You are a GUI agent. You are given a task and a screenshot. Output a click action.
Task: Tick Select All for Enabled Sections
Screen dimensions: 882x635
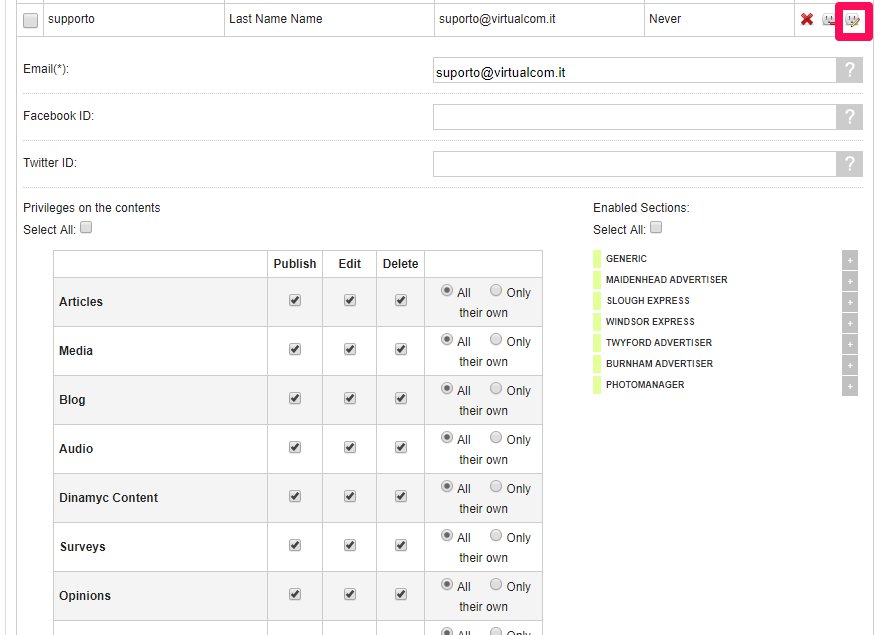(656, 228)
